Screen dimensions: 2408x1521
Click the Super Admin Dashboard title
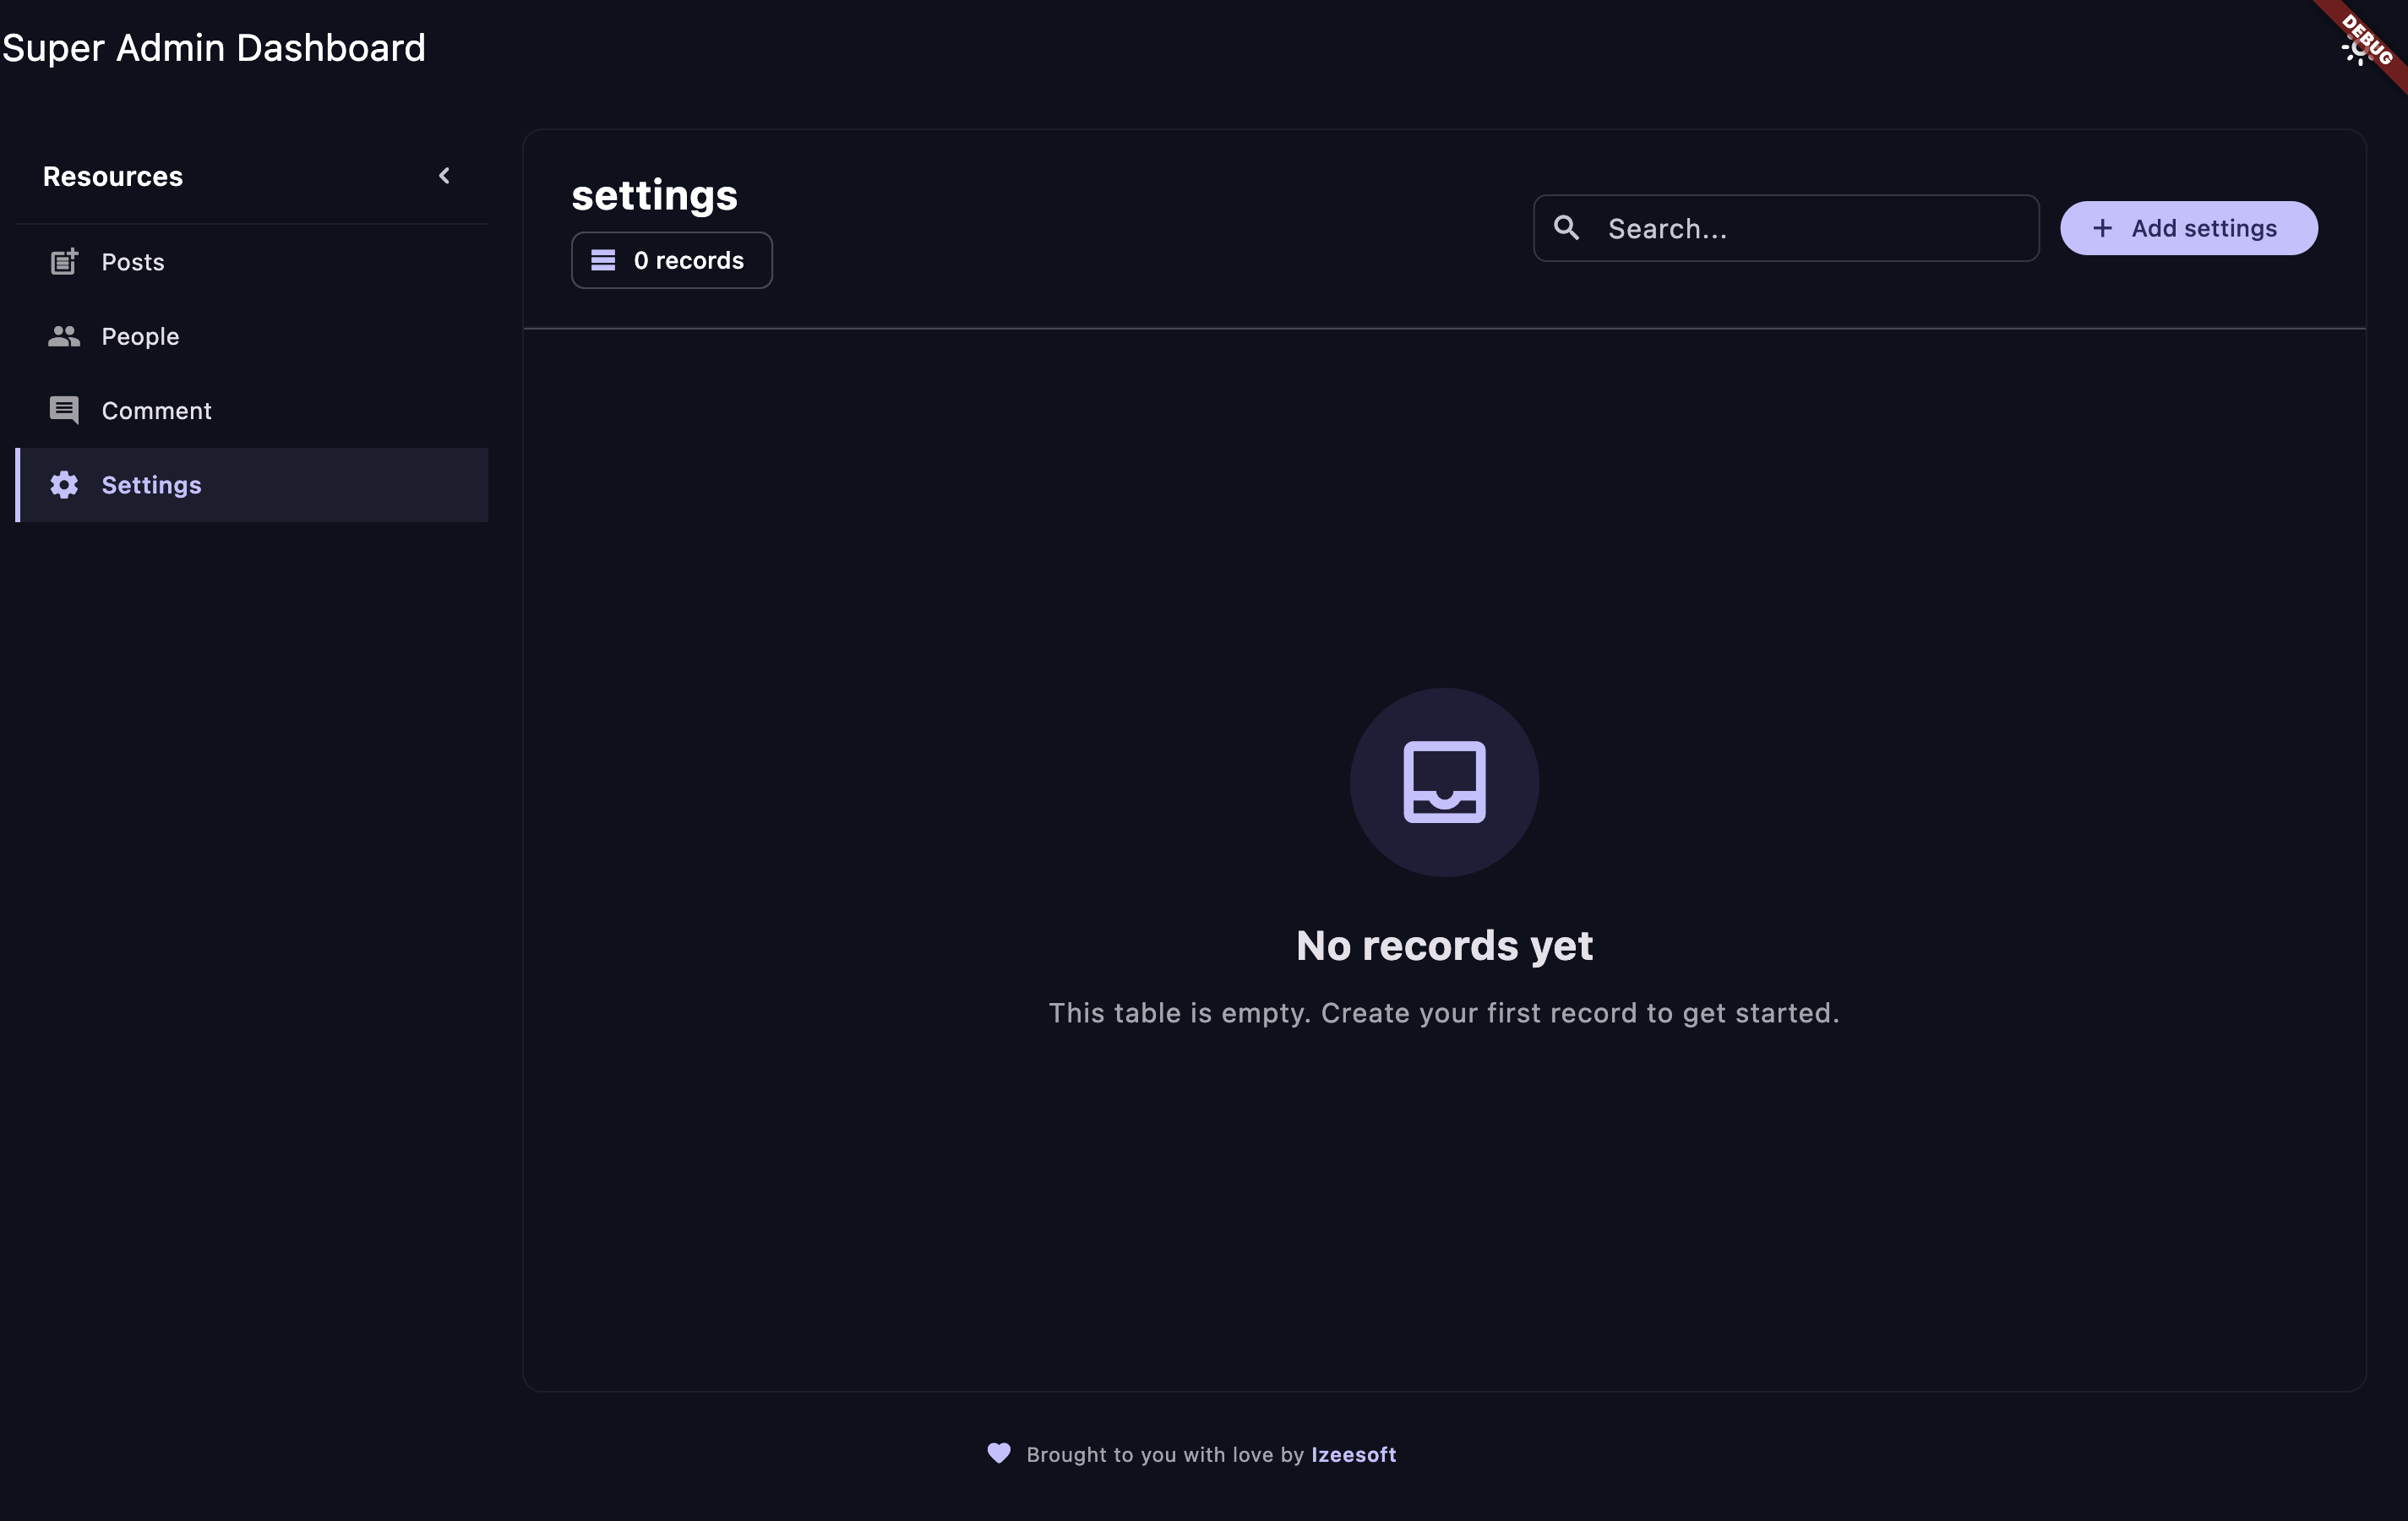tap(214, 48)
